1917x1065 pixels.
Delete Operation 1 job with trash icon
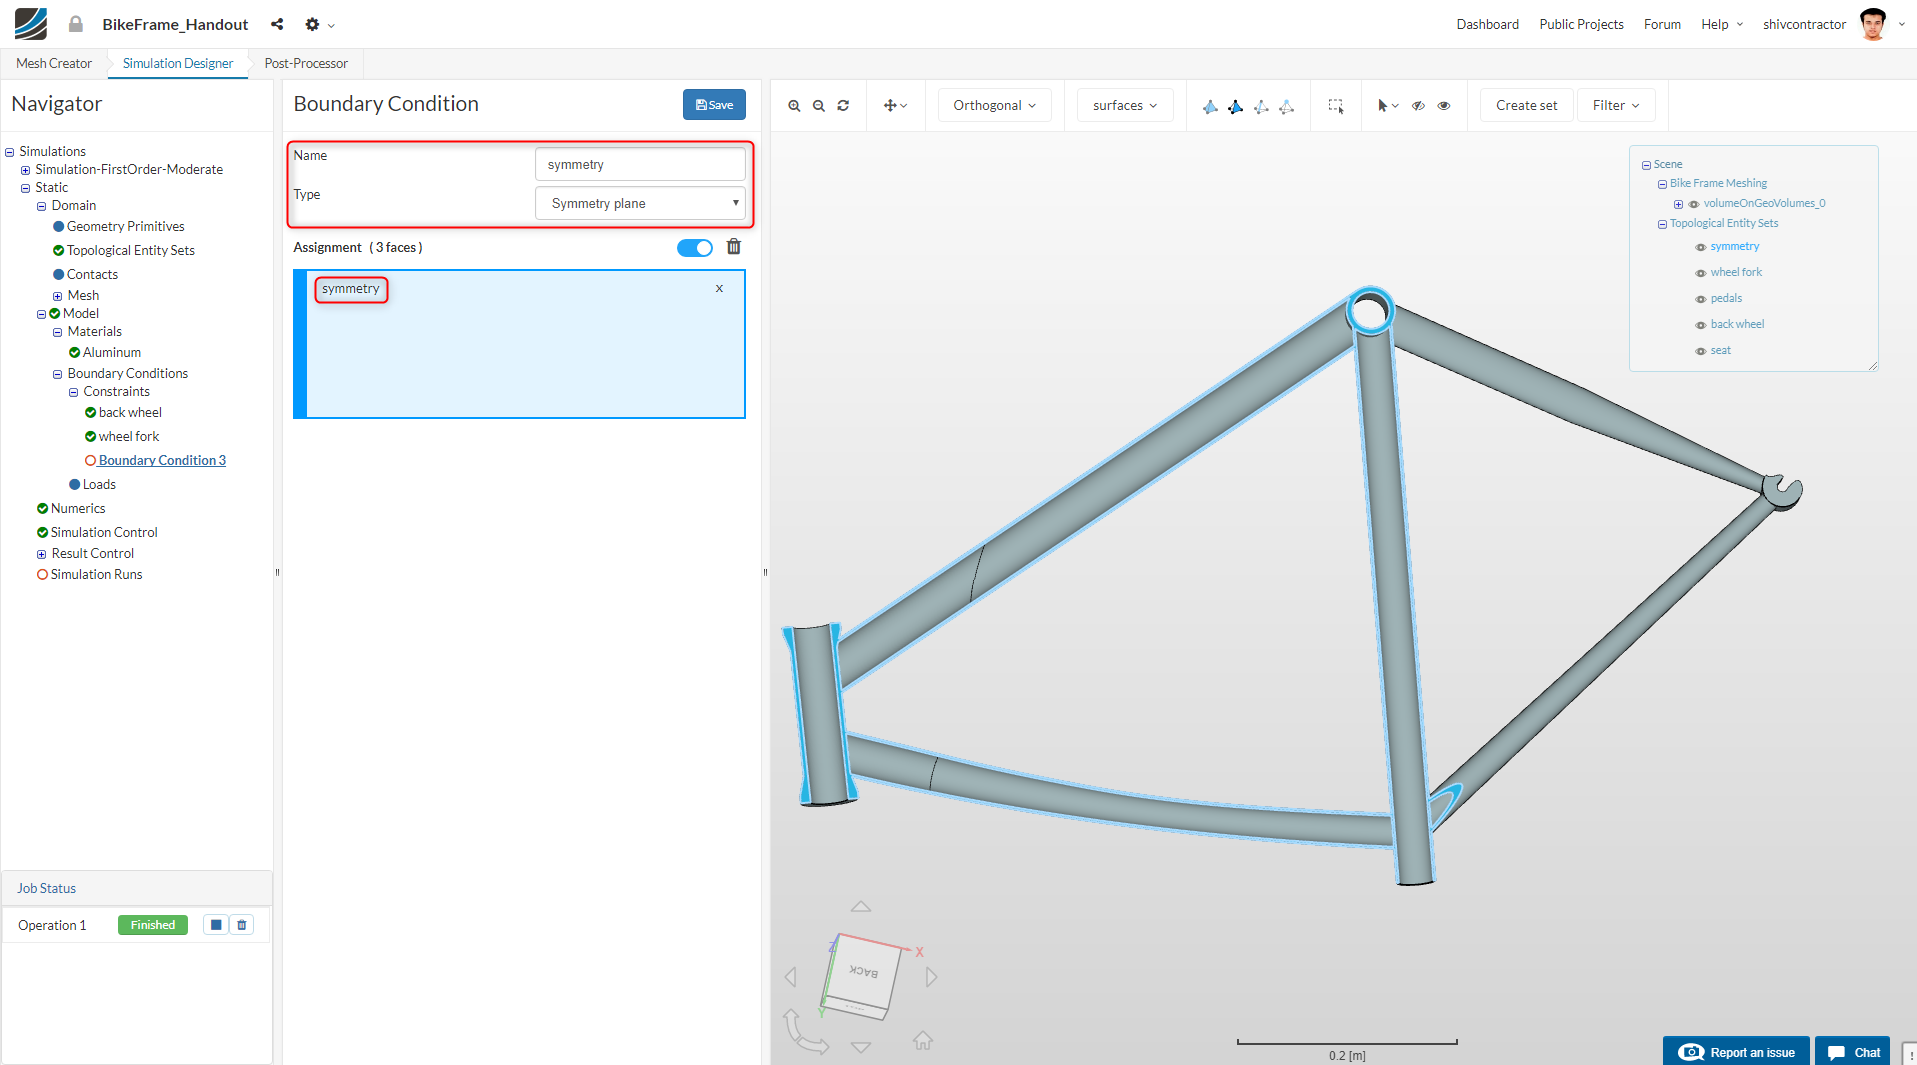242,925
